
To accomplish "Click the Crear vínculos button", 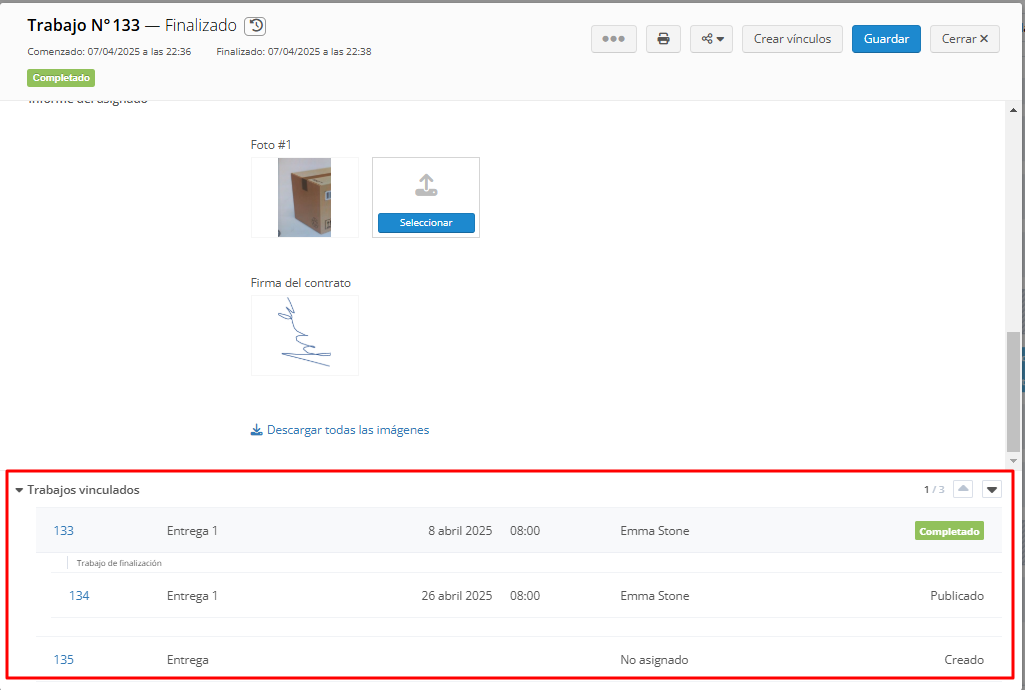I will pos(792,39).
